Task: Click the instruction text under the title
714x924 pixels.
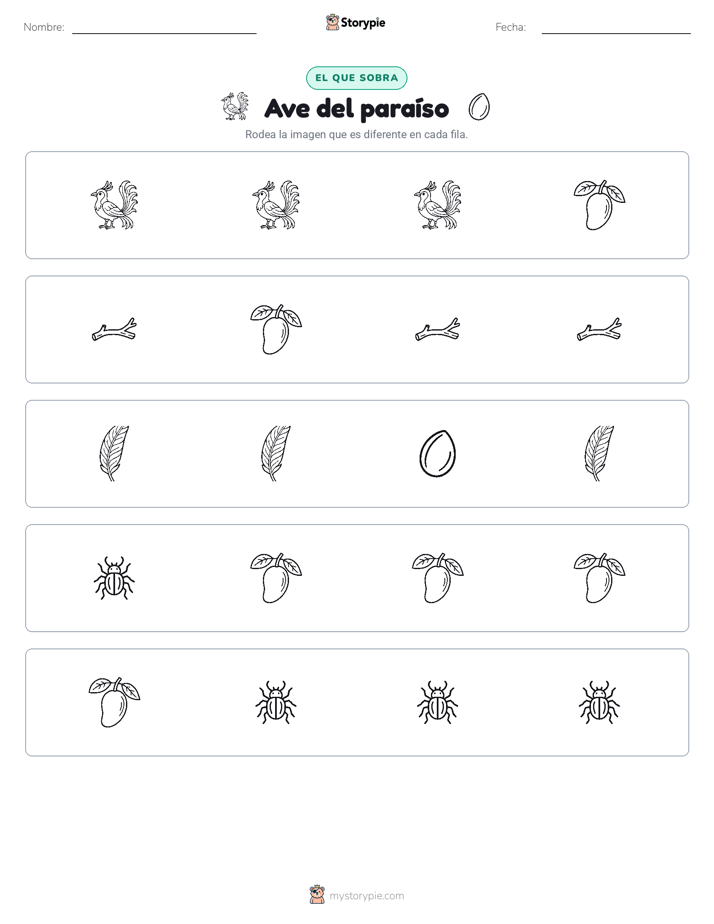Action: [356, 134]
